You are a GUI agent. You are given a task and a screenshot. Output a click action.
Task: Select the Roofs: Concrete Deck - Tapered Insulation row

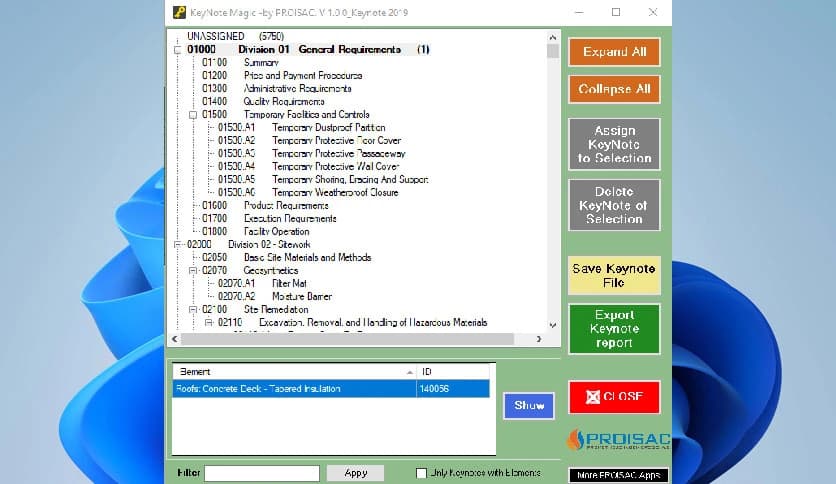tap(331, 389)
